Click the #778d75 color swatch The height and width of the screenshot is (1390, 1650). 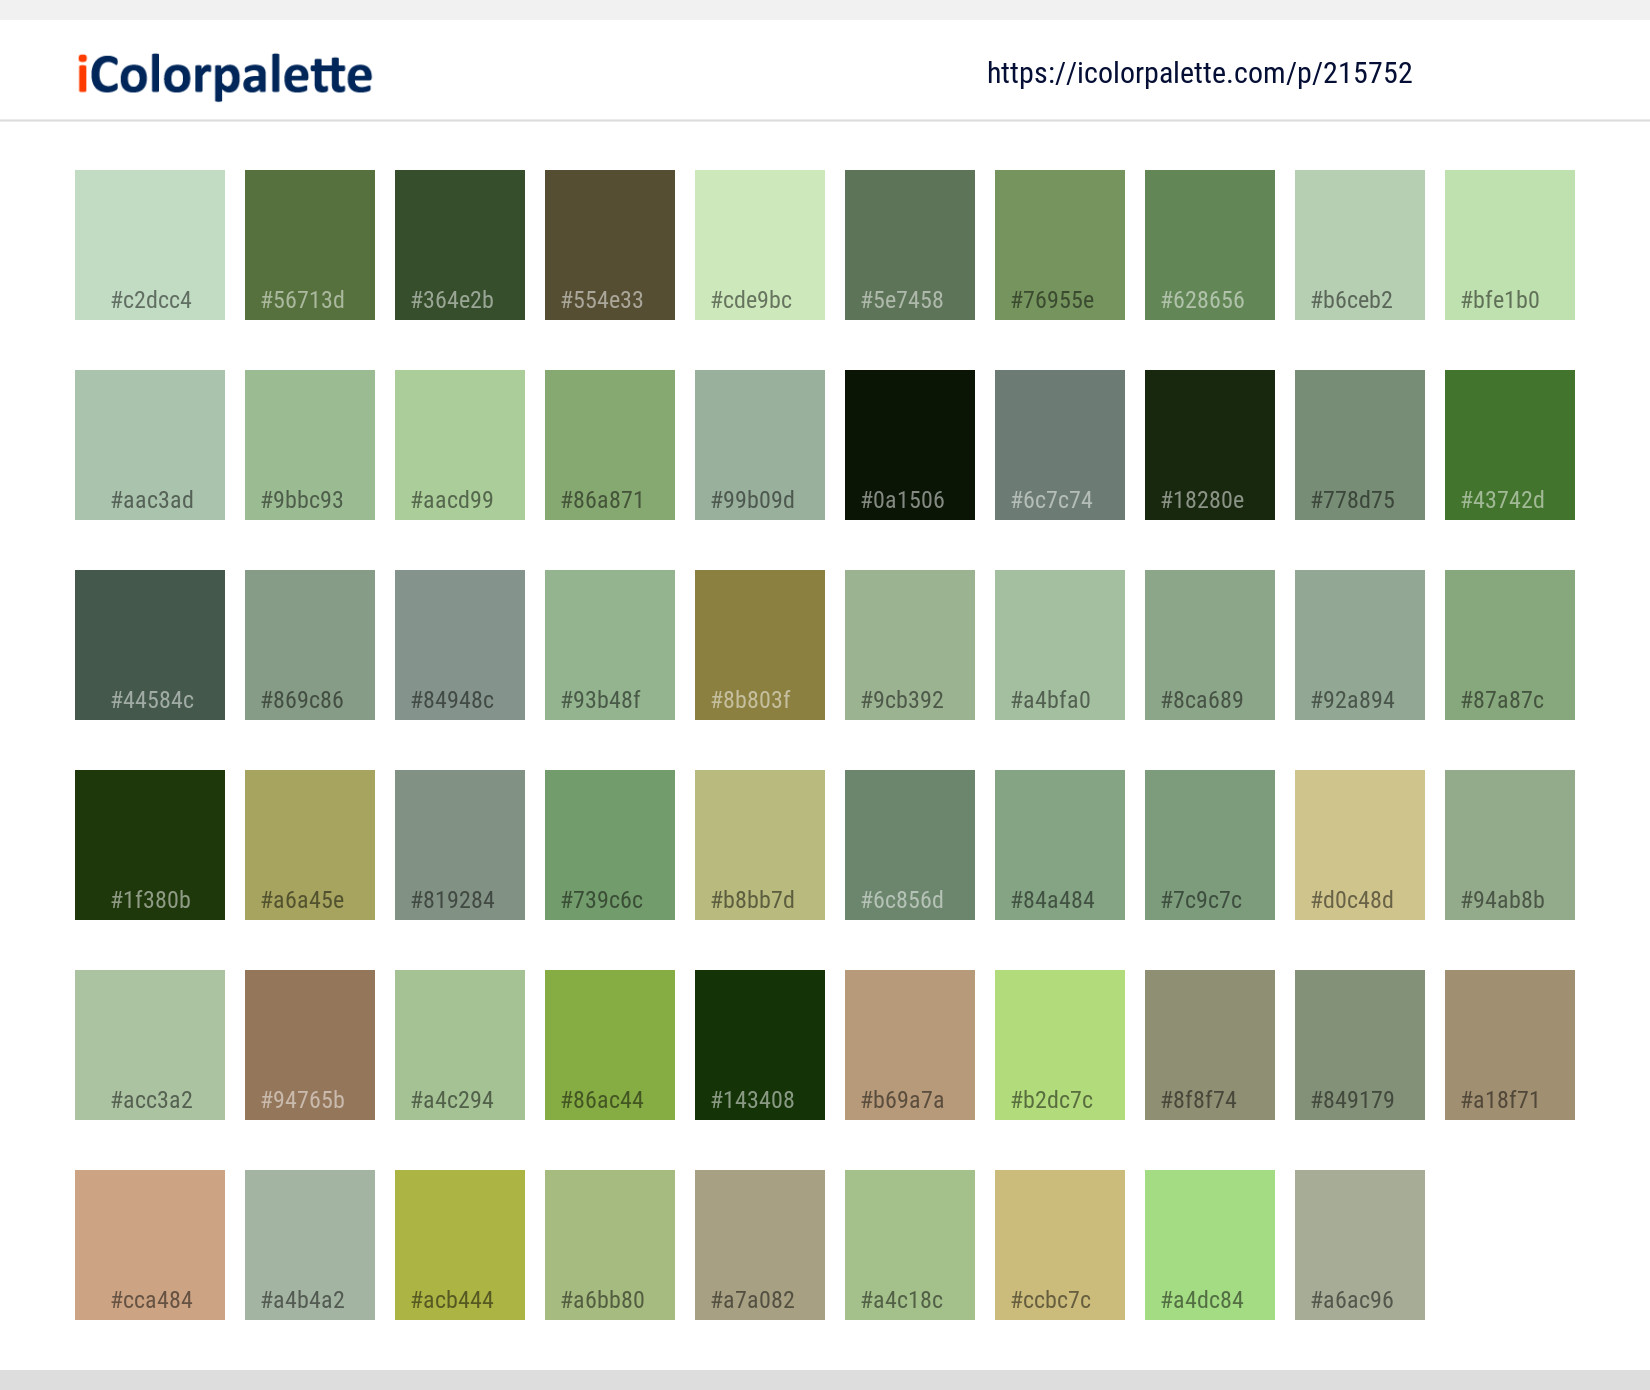pyautogui.click(x=1360, y=445)
